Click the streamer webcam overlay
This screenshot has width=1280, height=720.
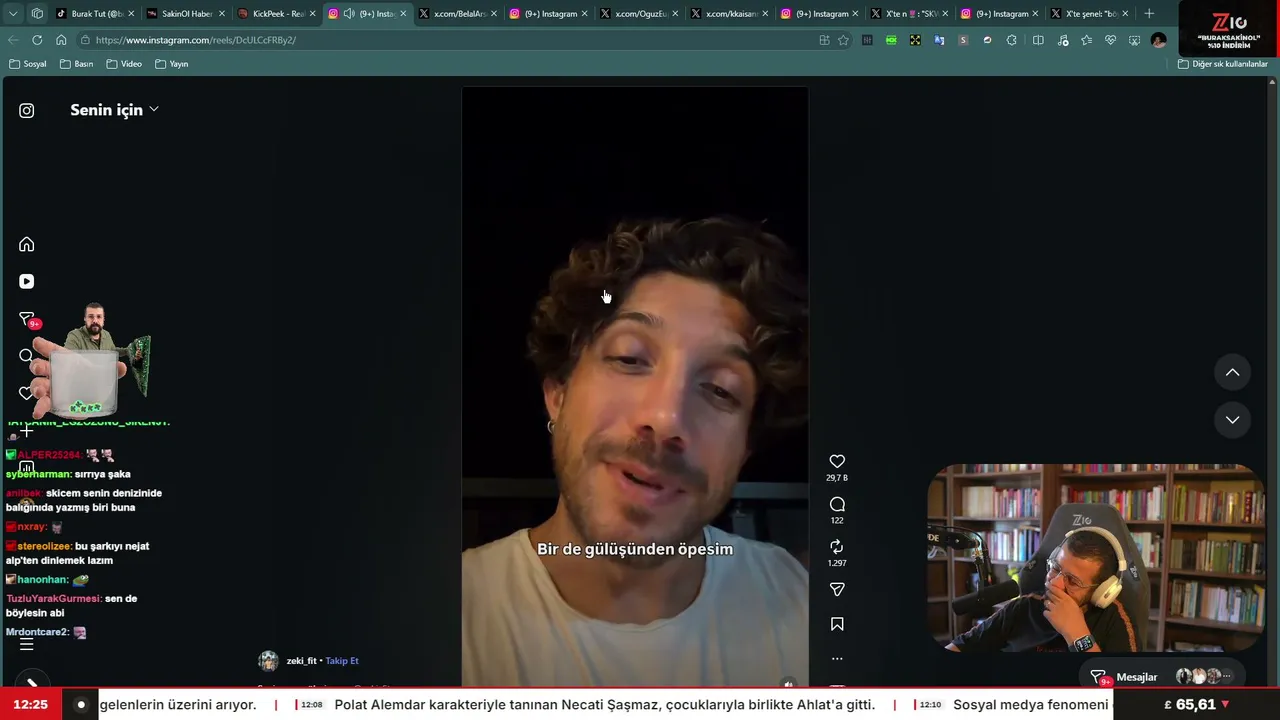[x=1096, y=558]
